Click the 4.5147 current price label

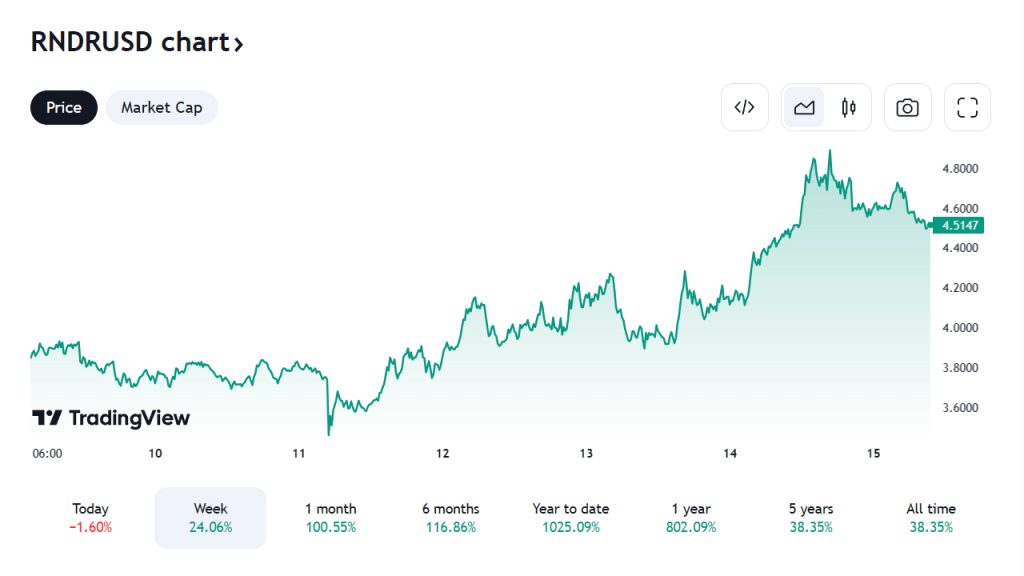coord(954,225)
